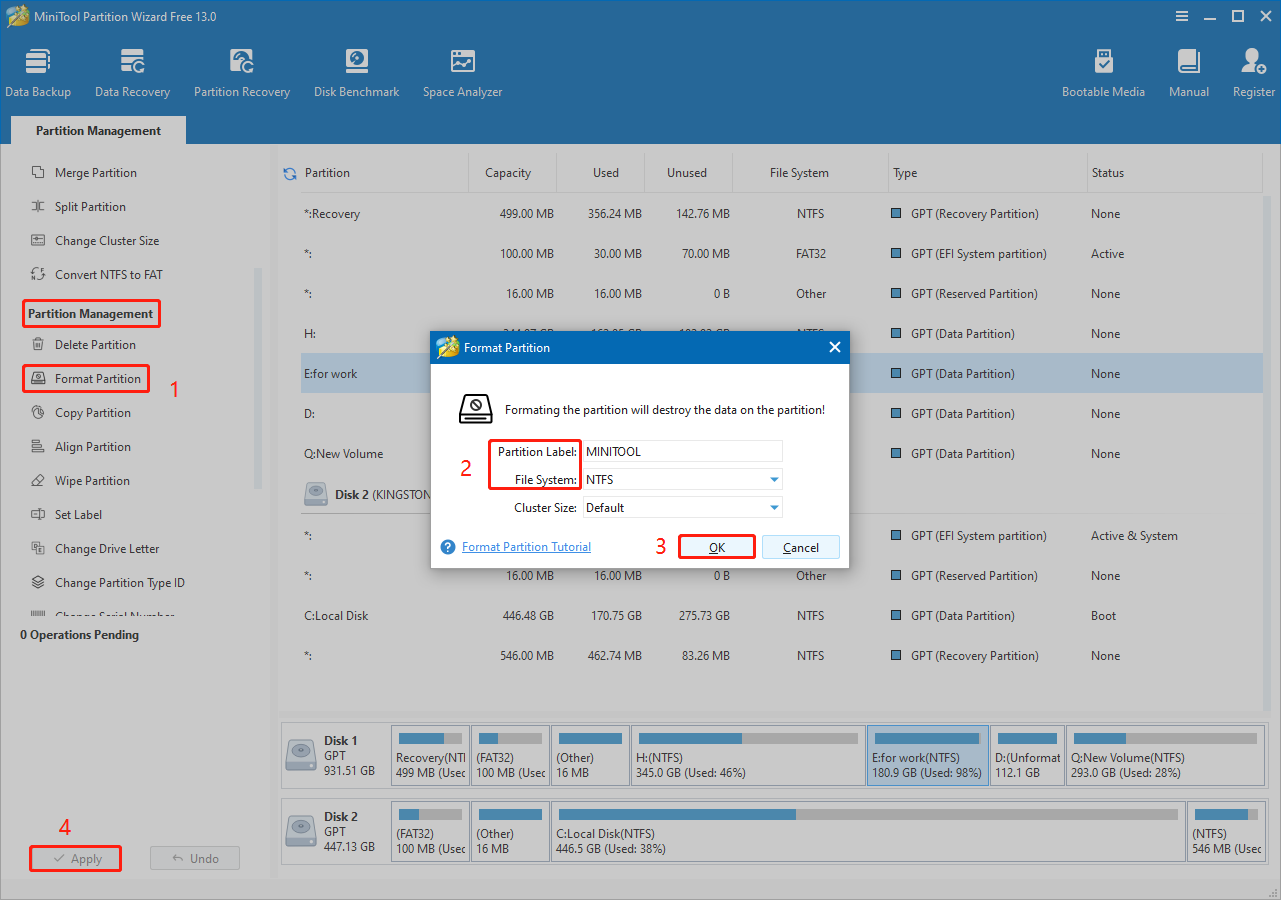Open the Data Backup tool
Image resolution: width=1281 pixels, height=900 pixels.
point(38,70)
